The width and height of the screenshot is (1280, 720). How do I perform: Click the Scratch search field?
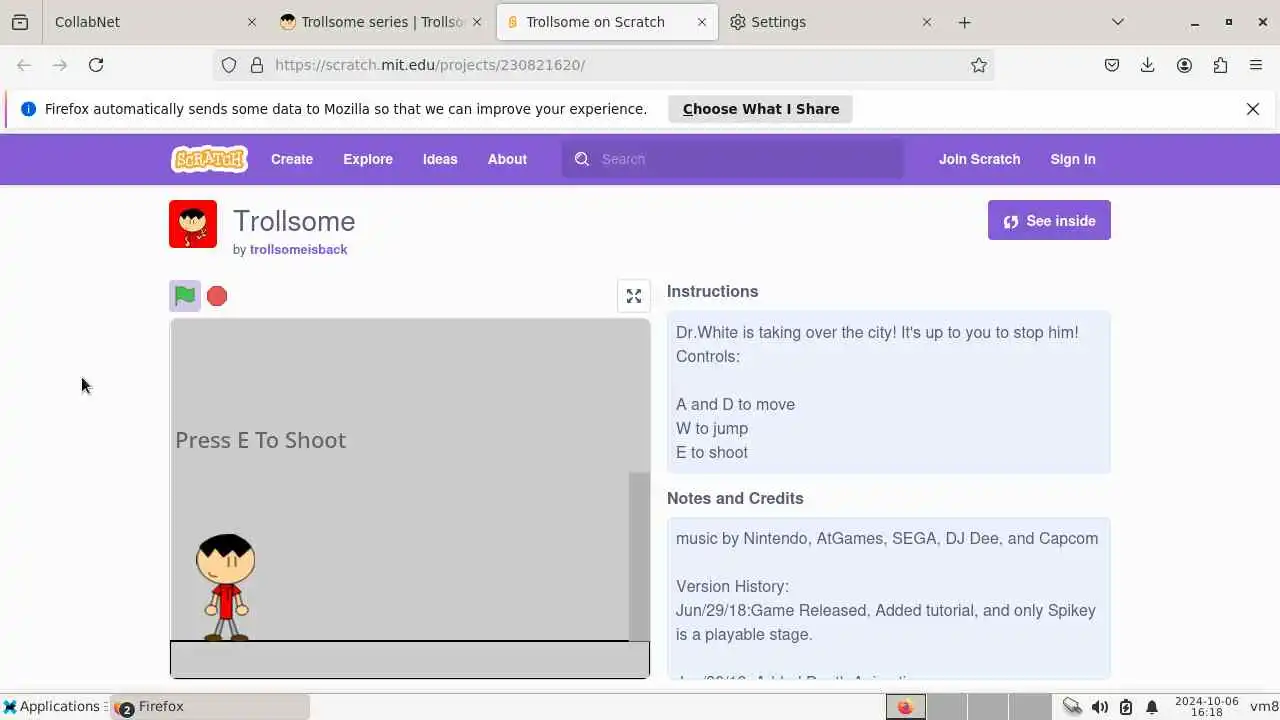pos(733,159)
